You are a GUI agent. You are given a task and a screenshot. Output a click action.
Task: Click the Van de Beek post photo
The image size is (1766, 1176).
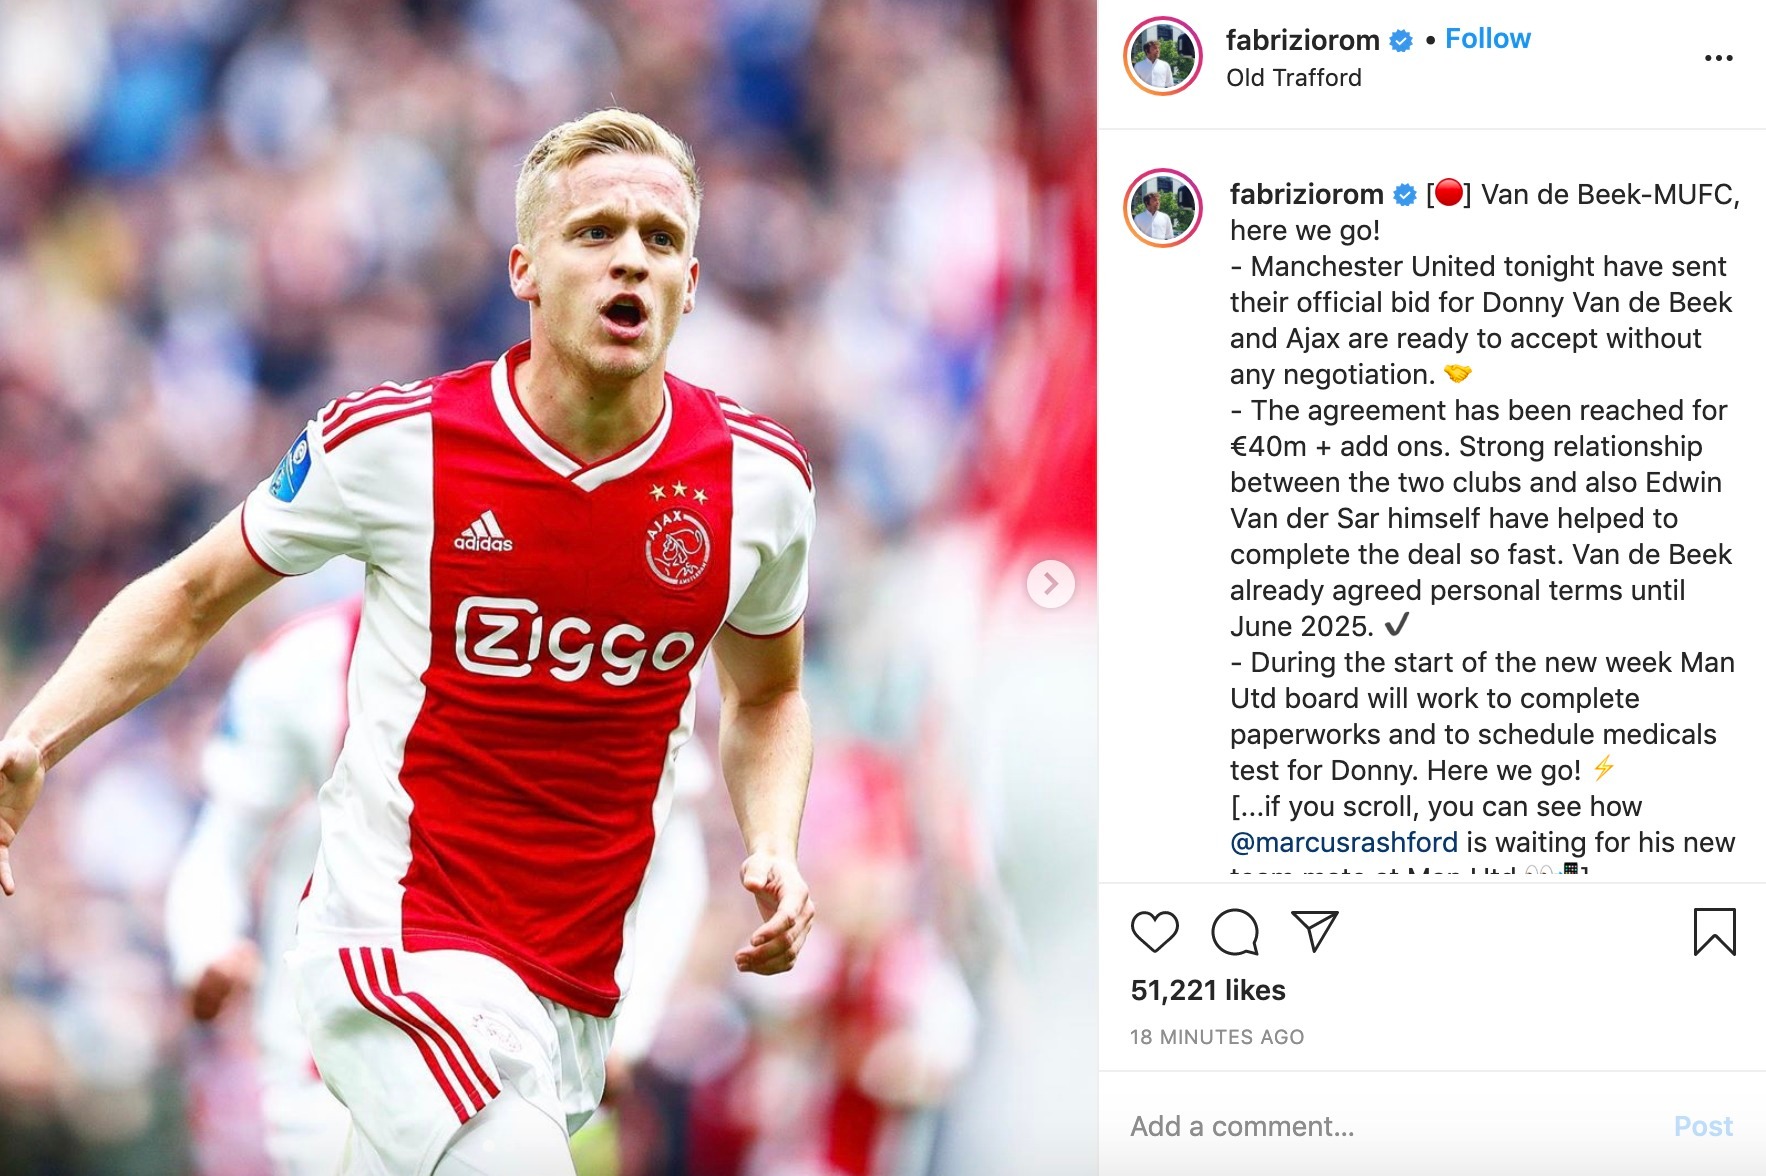548,588
